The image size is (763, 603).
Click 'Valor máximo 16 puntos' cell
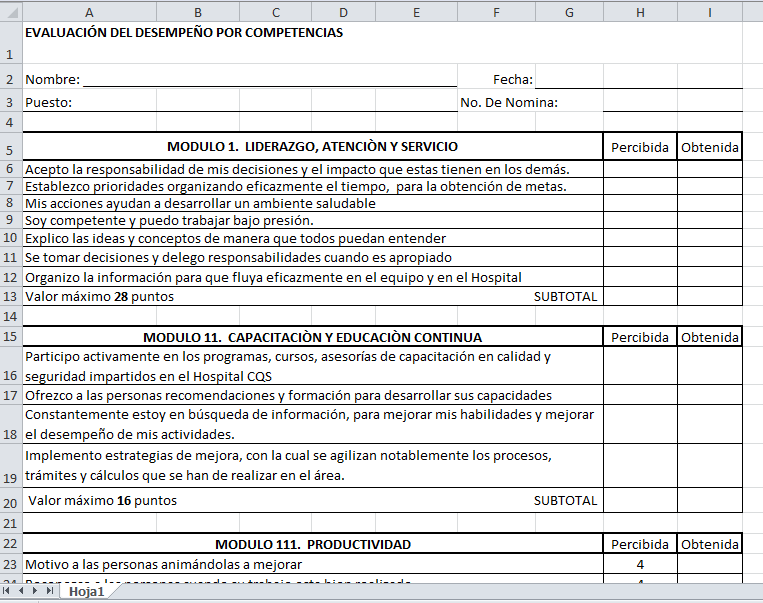point(103,500)
